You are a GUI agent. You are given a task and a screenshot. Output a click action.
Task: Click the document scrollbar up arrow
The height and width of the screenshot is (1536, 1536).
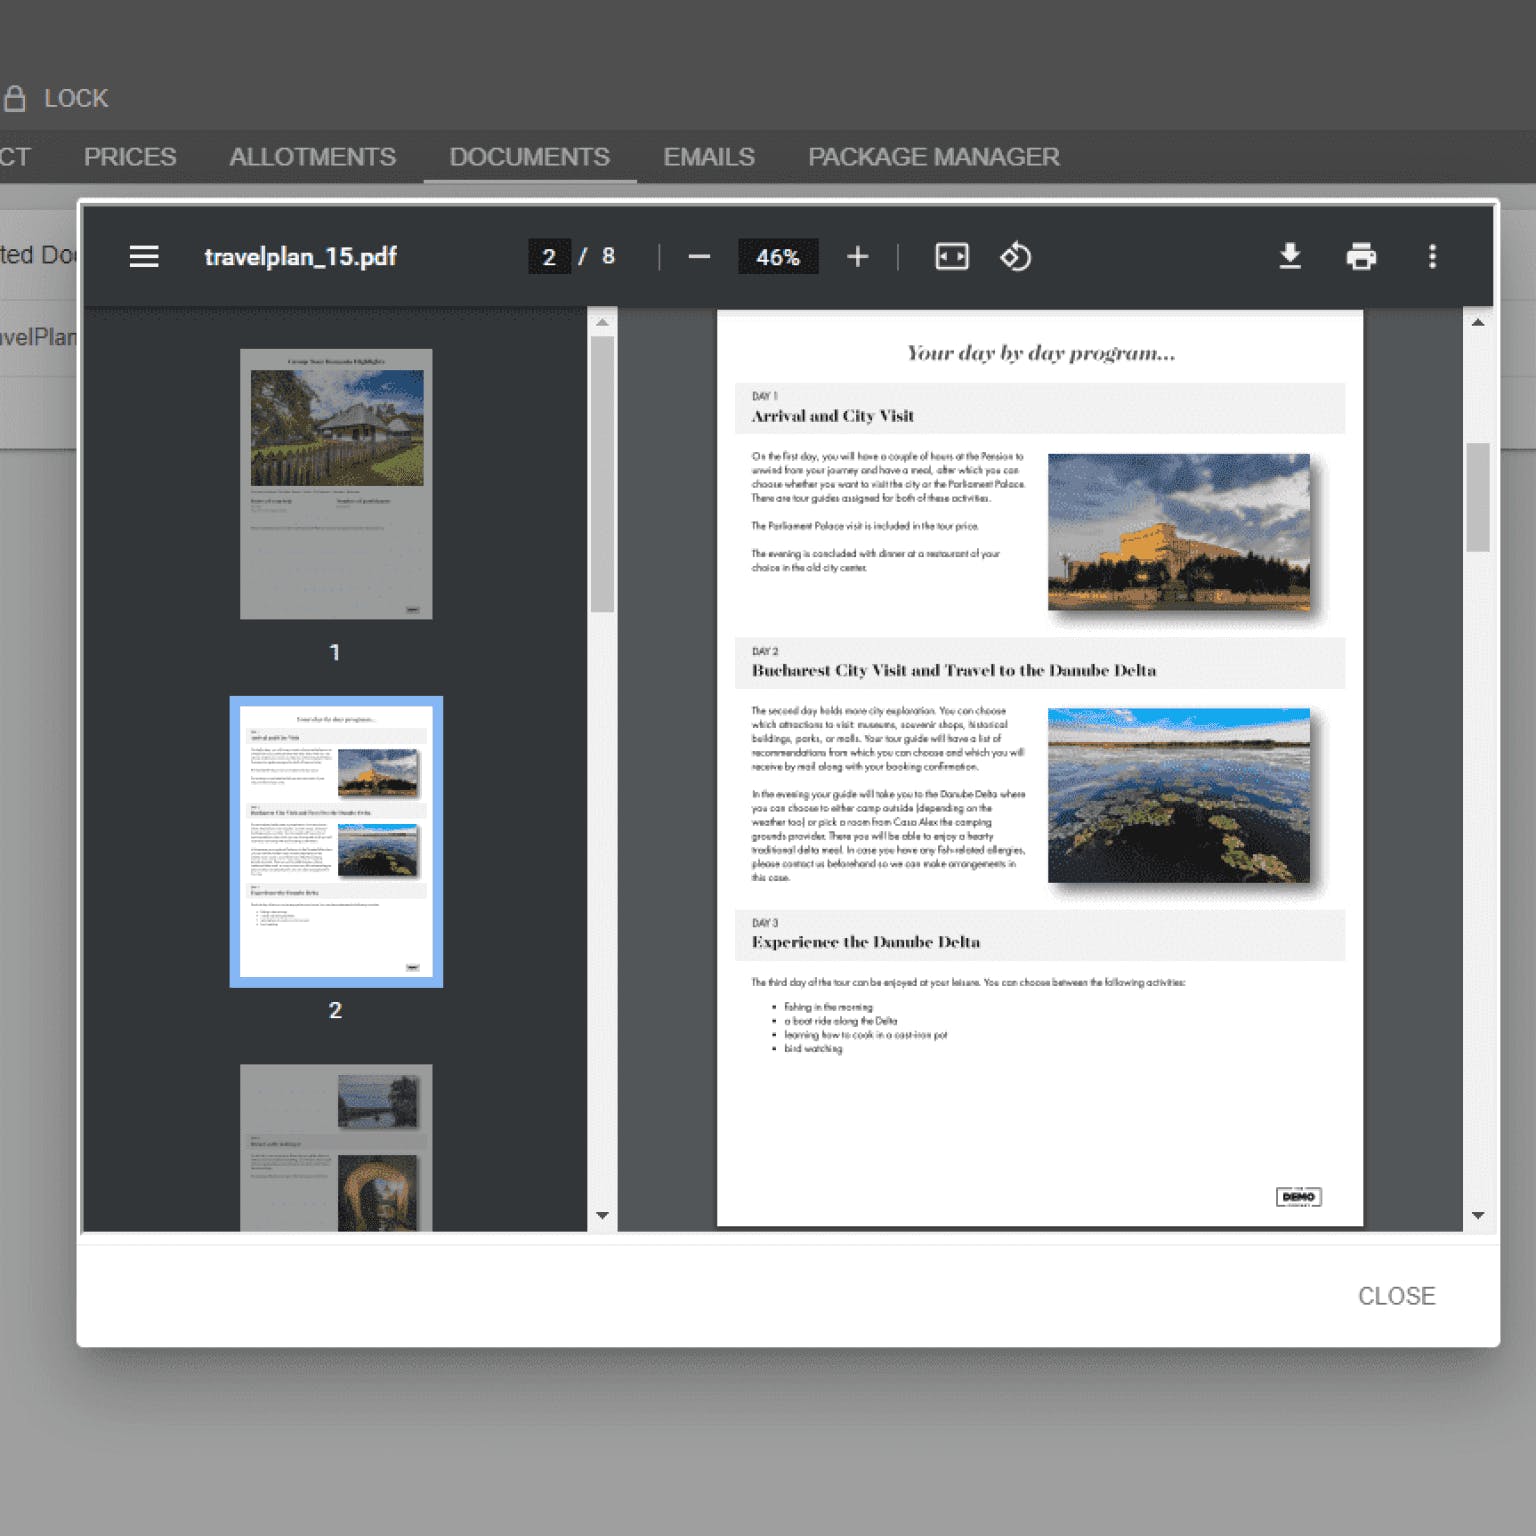1478,323
